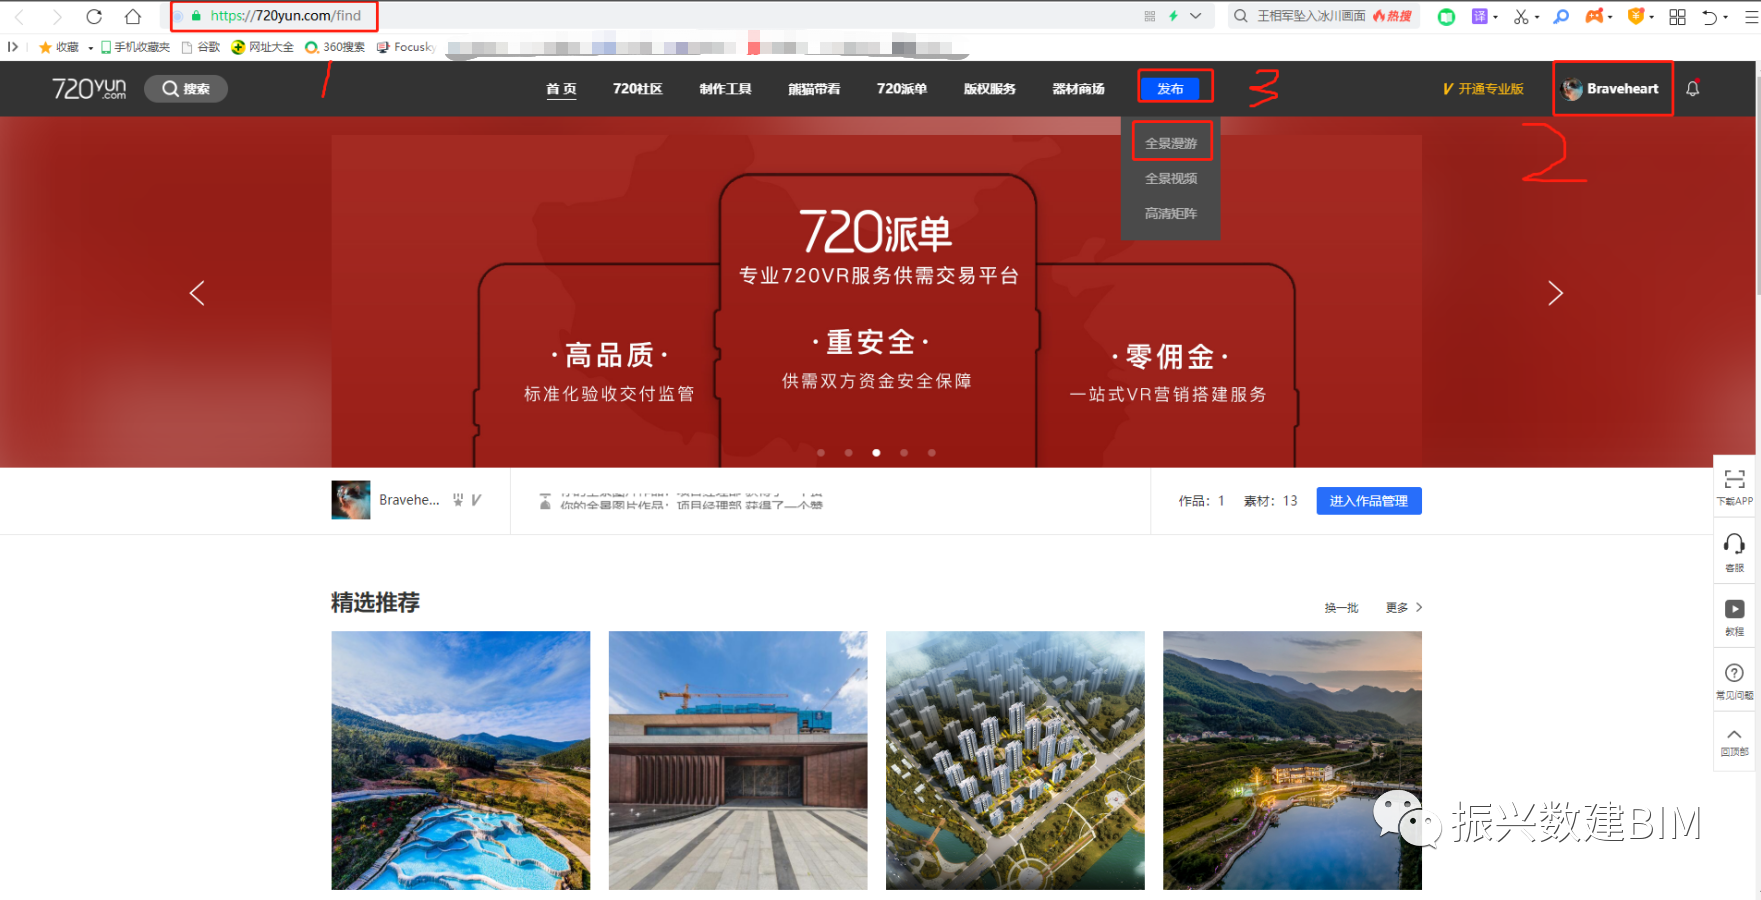
Task: Click the 进入作品管理 button
Action: pyautogui.click(x=1369, y=501)
